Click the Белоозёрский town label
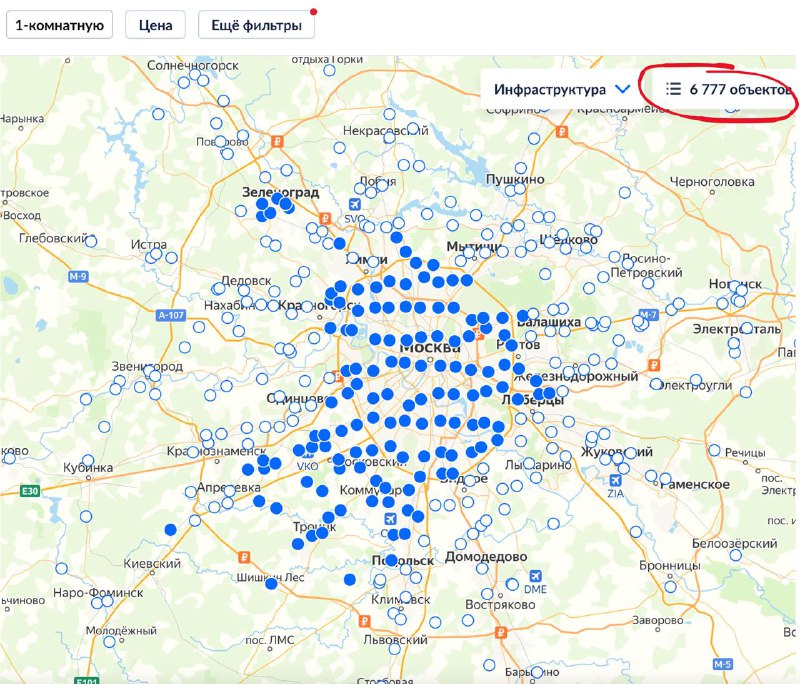 pyautogui.click(x=735, y=543)
